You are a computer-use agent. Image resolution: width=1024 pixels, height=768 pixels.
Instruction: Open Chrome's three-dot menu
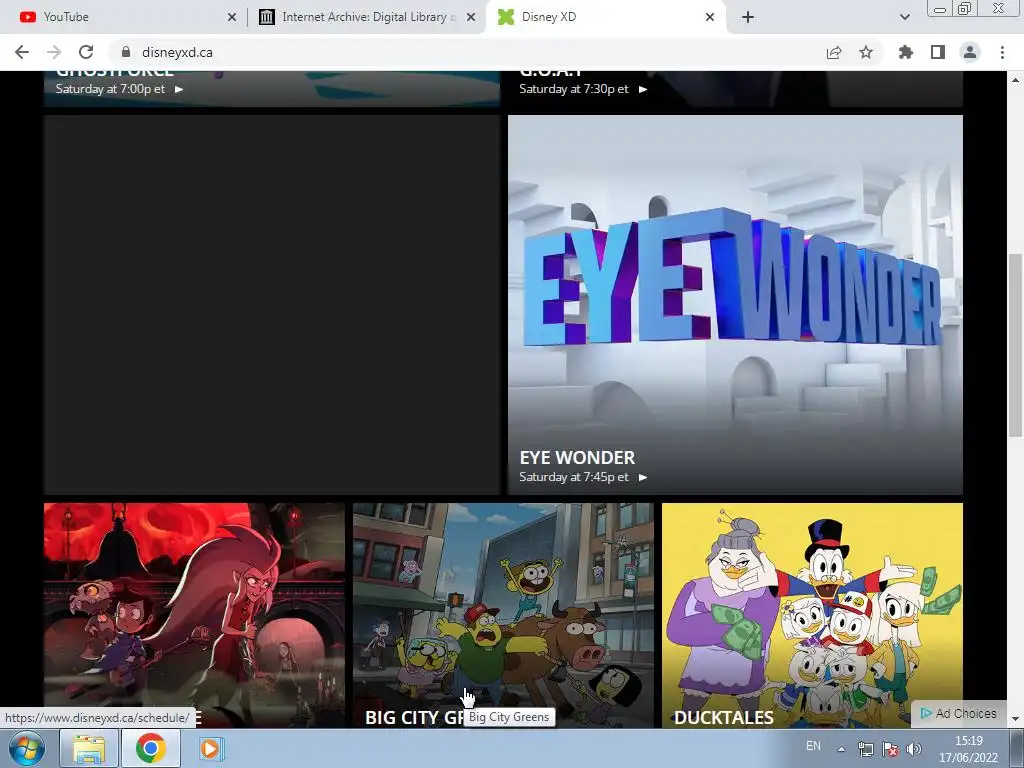tap(1002, 52)
